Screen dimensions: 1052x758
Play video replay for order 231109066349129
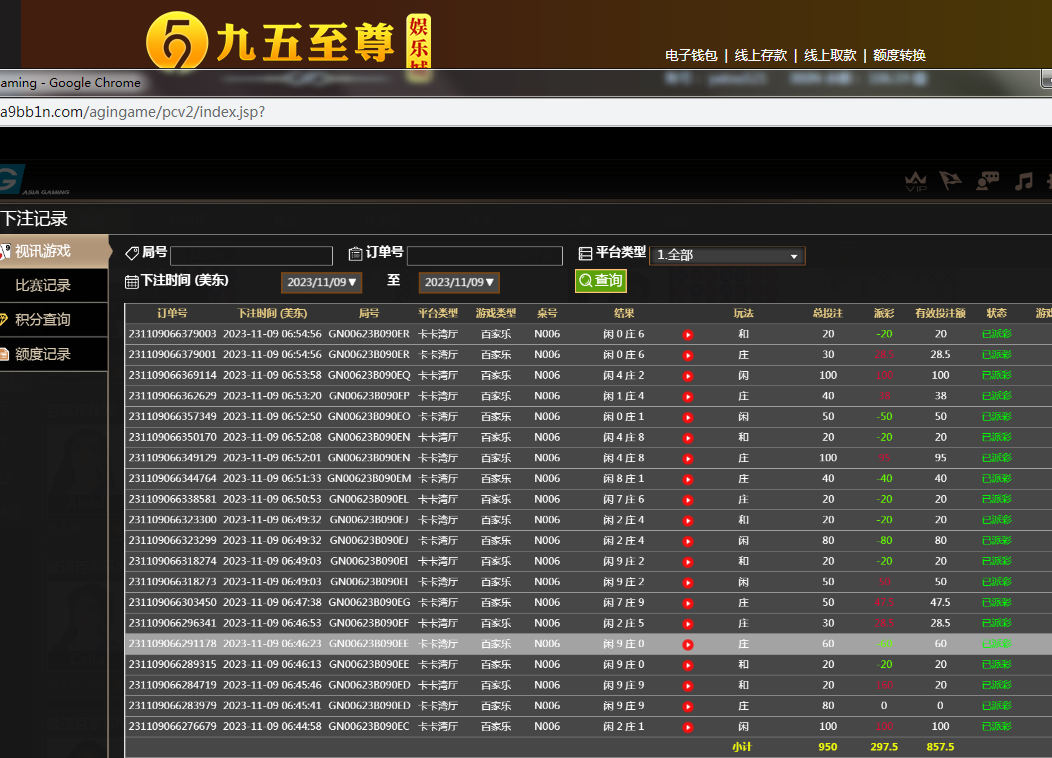pos(688,459)
